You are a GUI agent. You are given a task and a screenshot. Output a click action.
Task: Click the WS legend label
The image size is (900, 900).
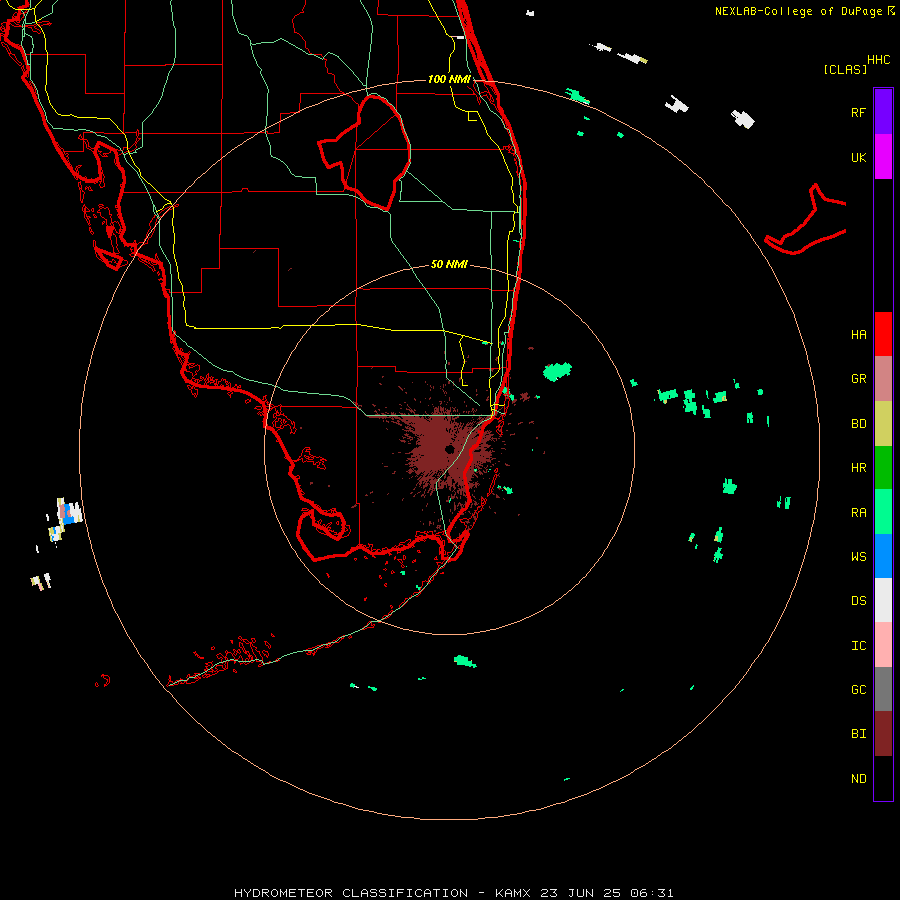pos(858,557)
